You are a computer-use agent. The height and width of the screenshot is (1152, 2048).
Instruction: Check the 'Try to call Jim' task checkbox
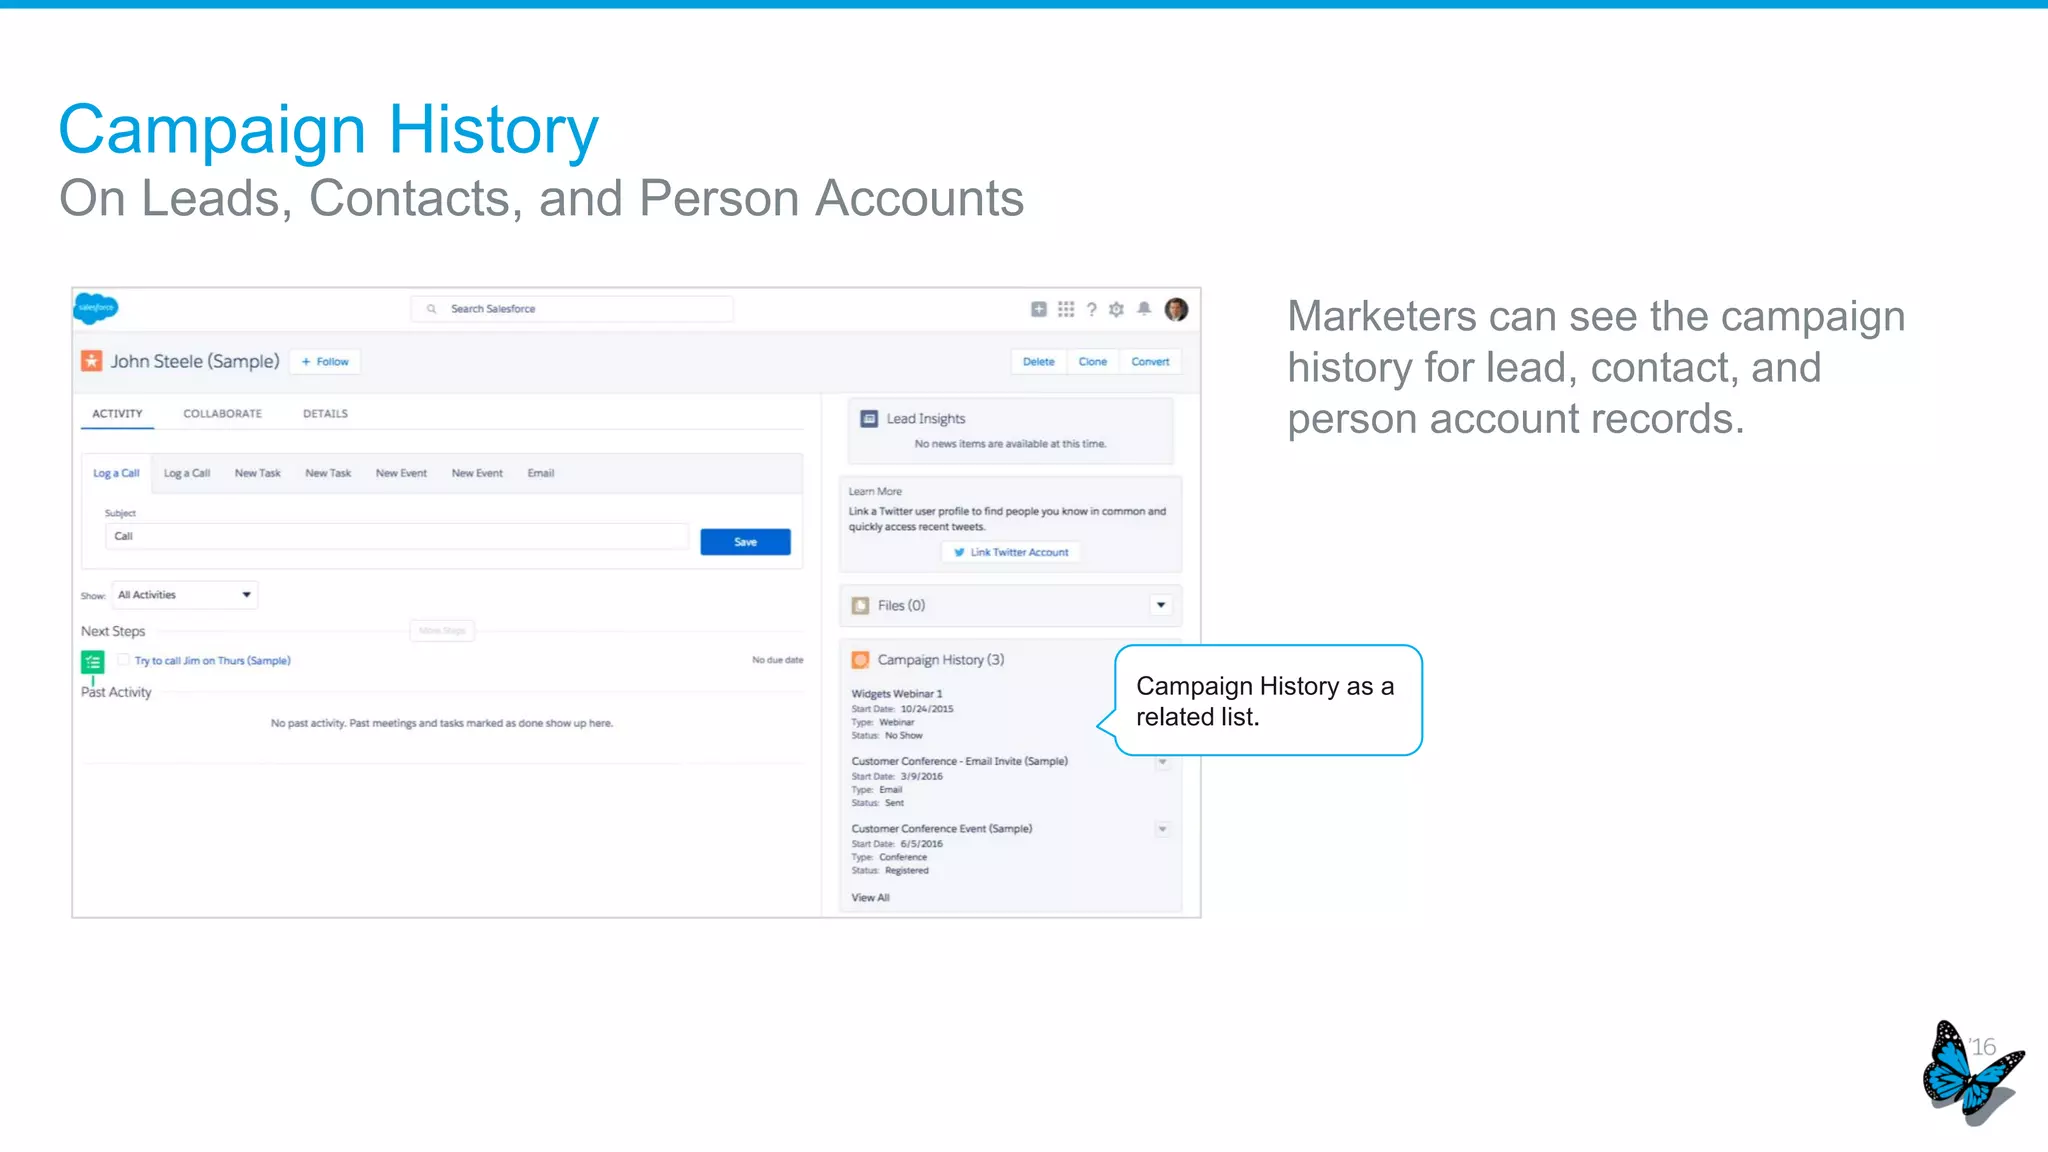click(123, 660)
